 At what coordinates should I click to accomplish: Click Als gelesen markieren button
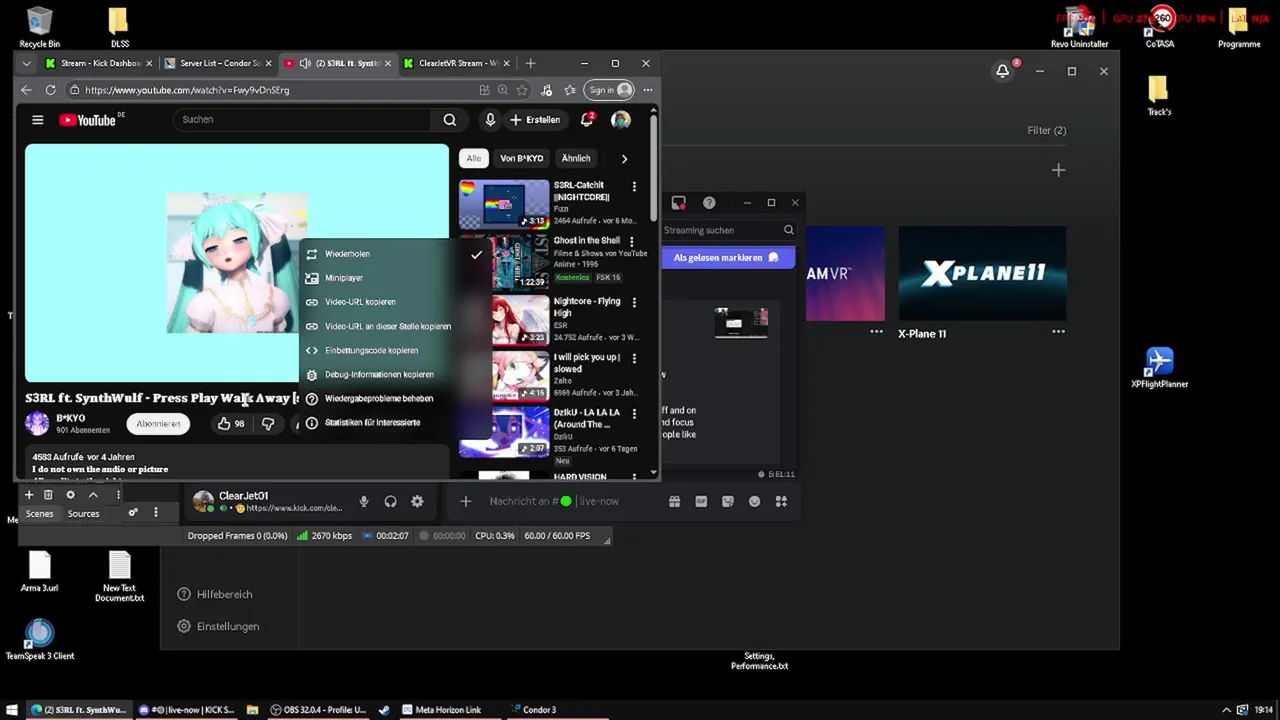pos(727,258)
